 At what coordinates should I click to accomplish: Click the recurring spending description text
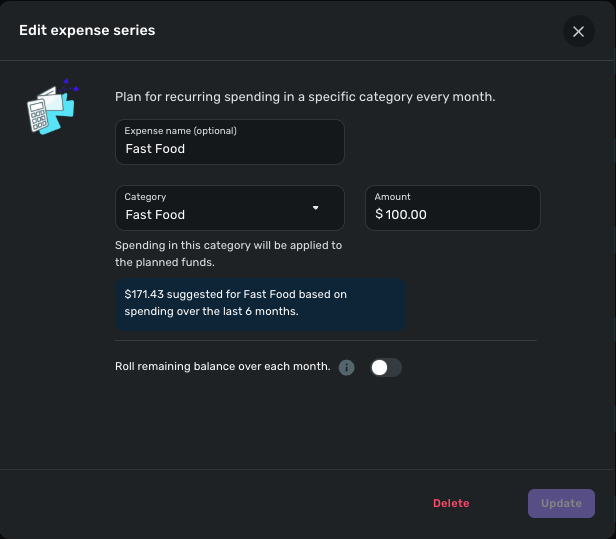click(305, 97)
